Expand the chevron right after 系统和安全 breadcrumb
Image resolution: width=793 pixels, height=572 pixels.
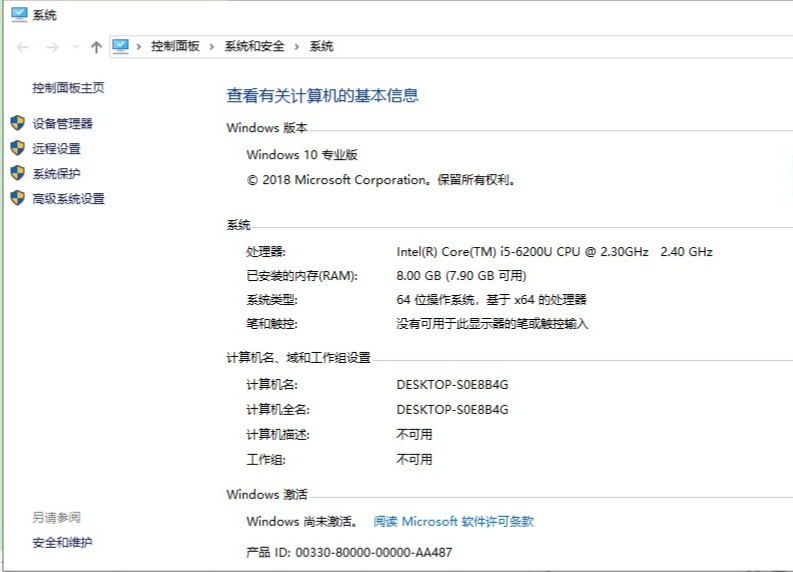297,47
